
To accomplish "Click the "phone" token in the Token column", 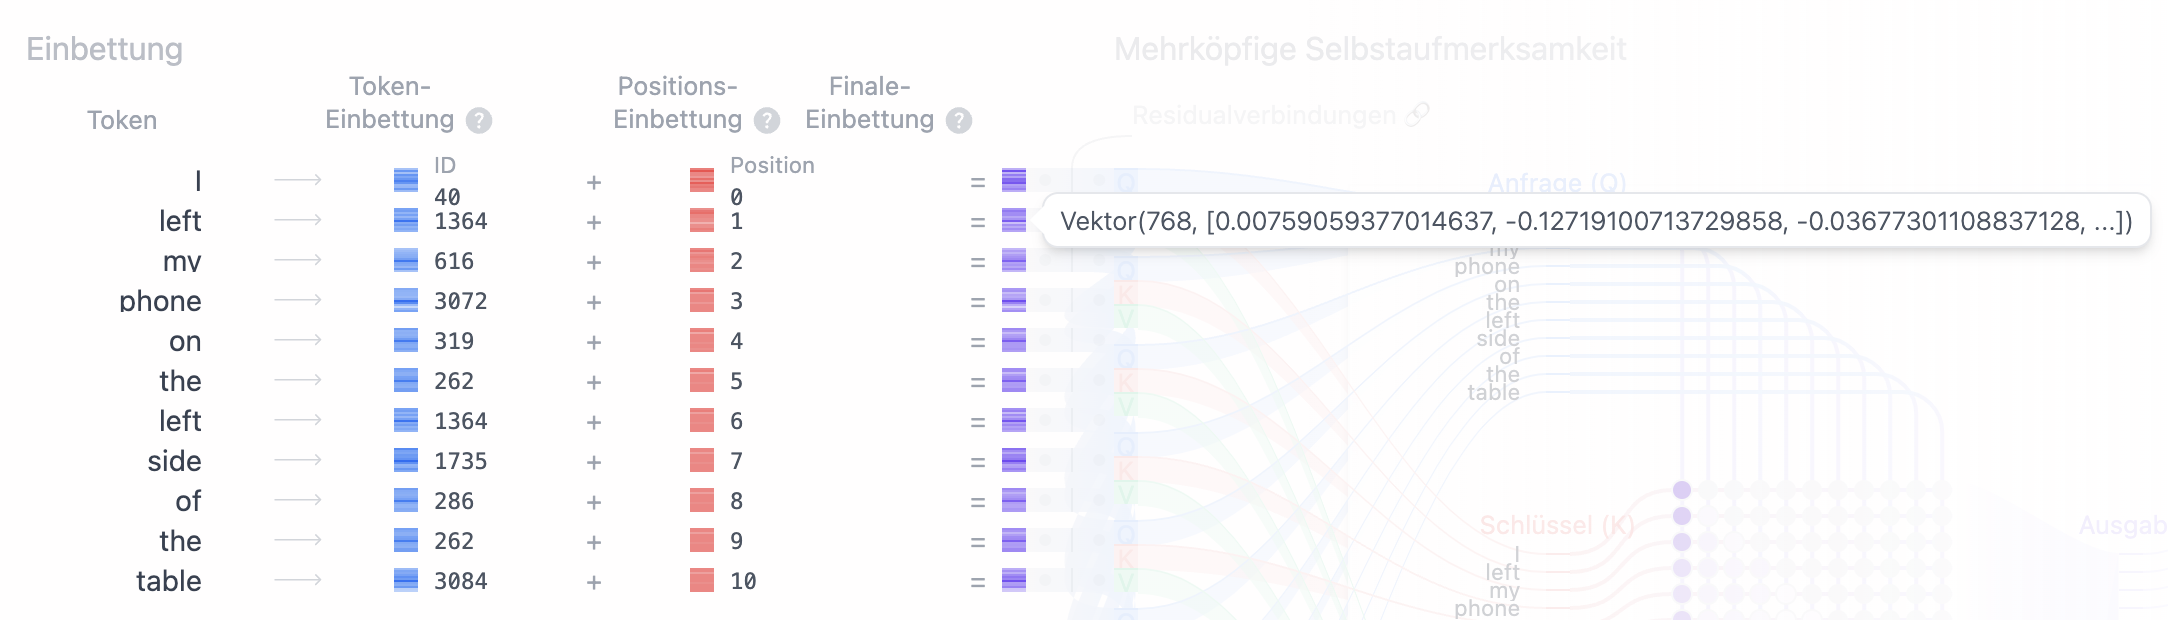I will click(x=160, y=301).
